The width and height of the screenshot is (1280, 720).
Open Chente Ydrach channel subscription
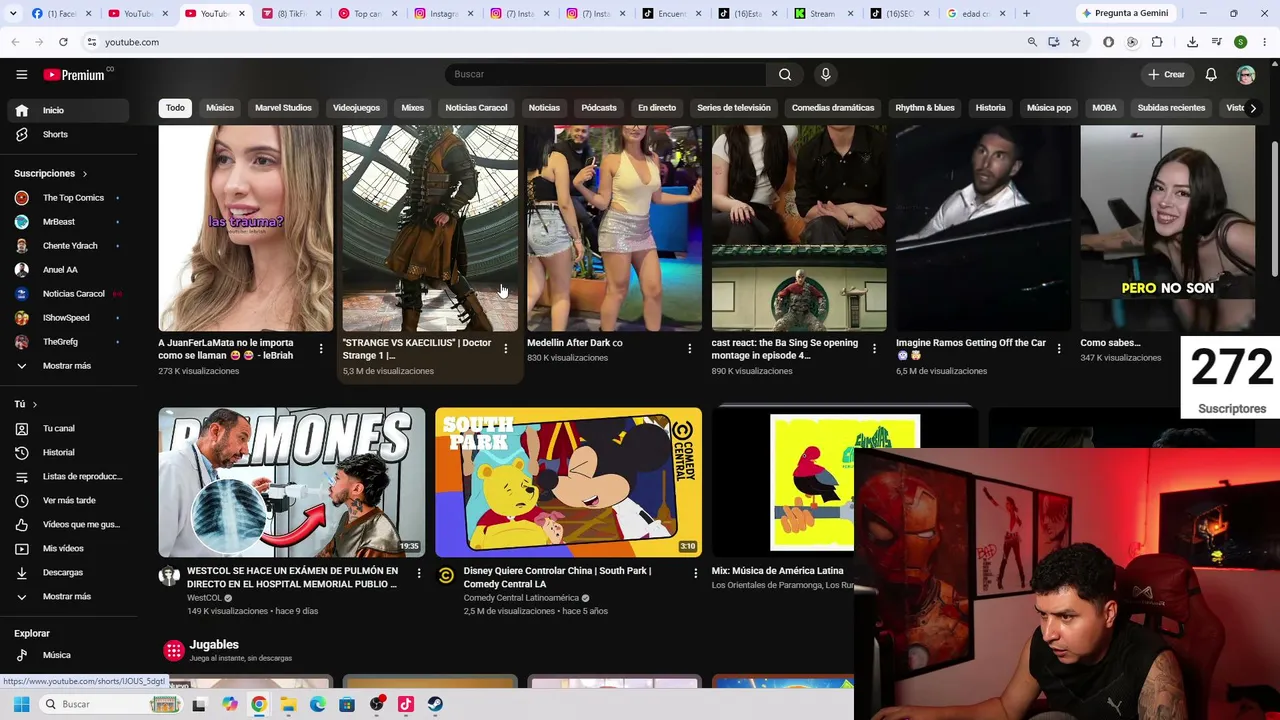coord(66,246)
